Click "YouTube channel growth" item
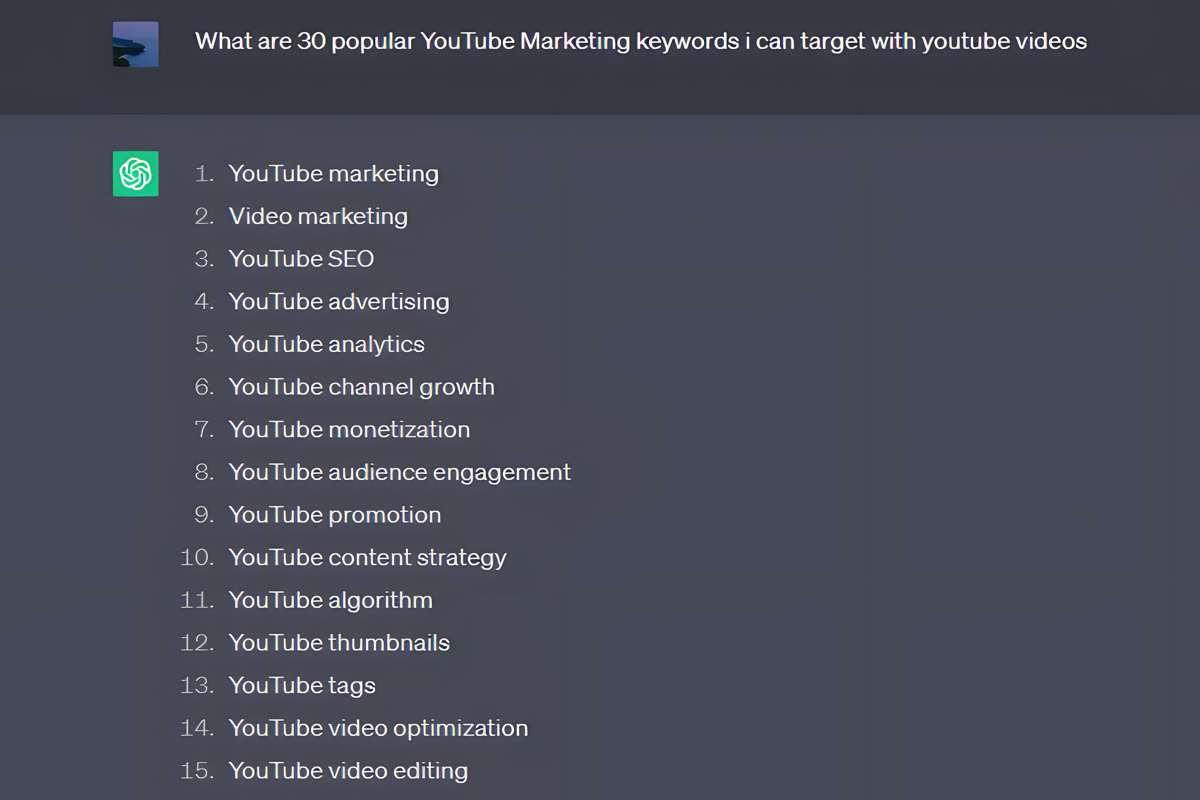Viewport: 1200px width, 800px height. [361, 387]
